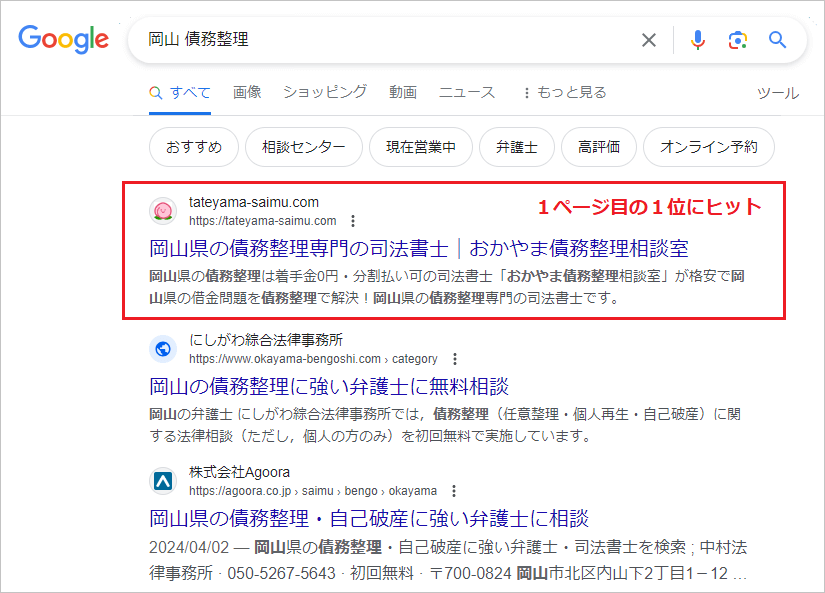
Task: Click the search magnifier icon
Action: [x=777, y=40]
